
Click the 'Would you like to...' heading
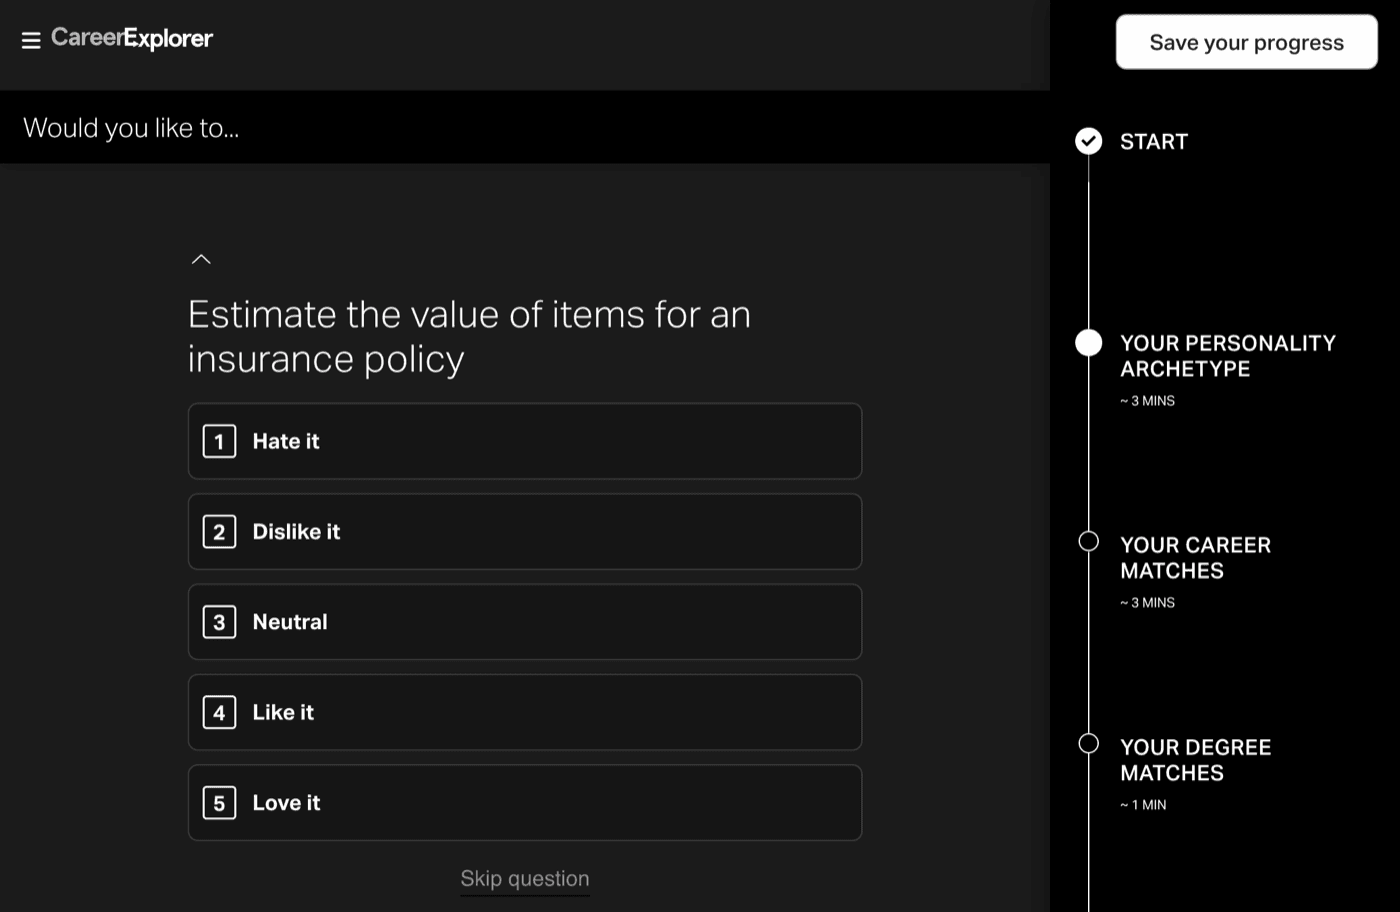click(131, 128)
